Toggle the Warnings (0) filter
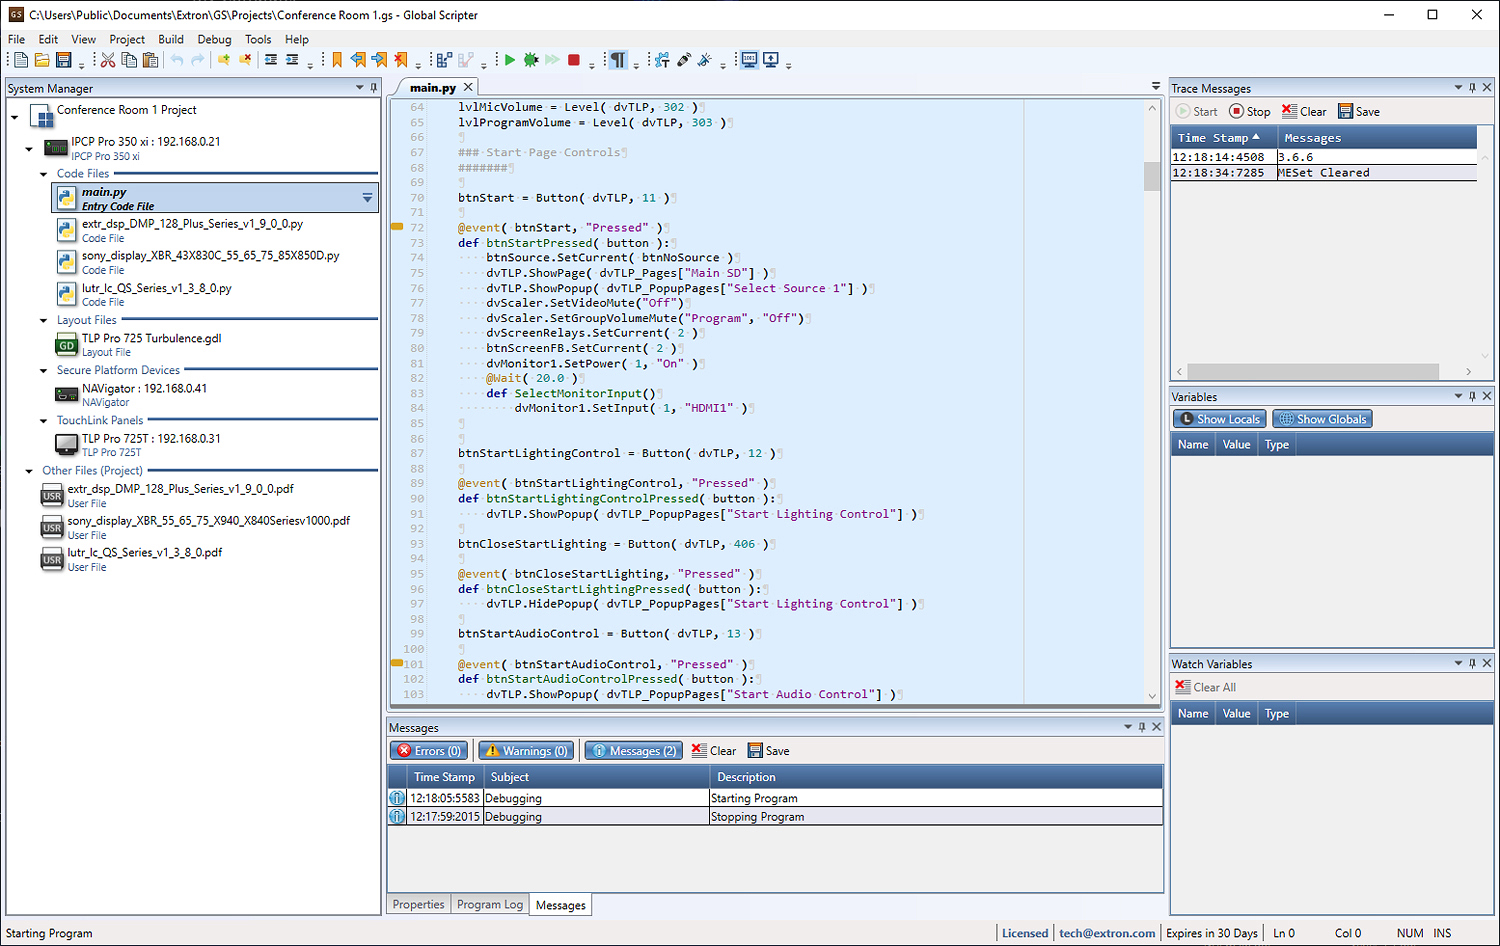Screen dimensions: 1500x946 (x=526, y=751)
